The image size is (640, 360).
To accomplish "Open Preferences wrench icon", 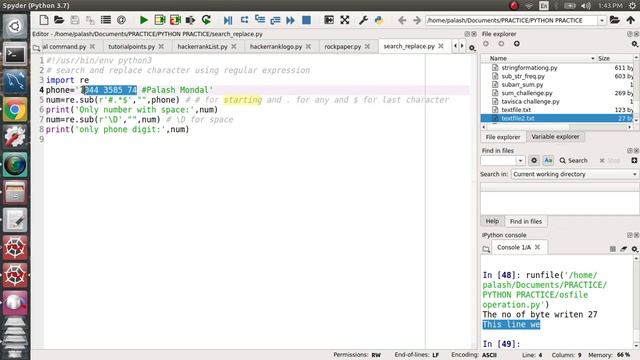I will tap(363, 20).
